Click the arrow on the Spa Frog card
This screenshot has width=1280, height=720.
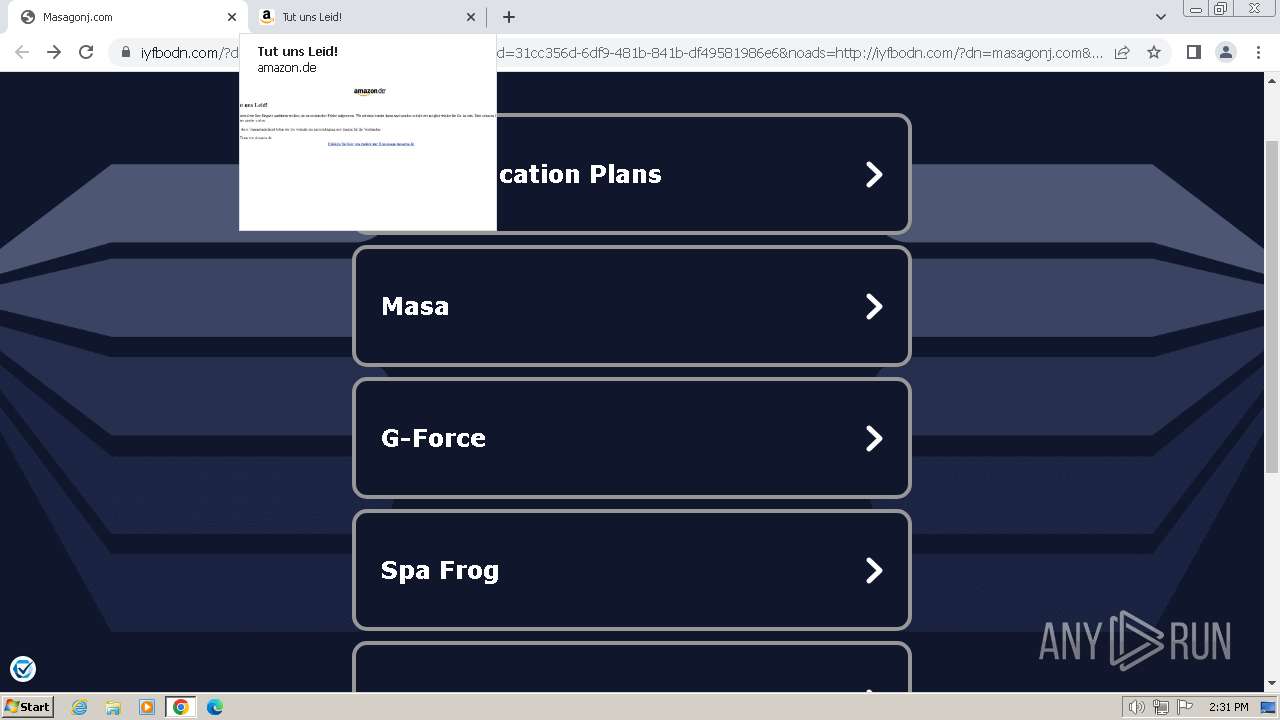click(874, 570)
